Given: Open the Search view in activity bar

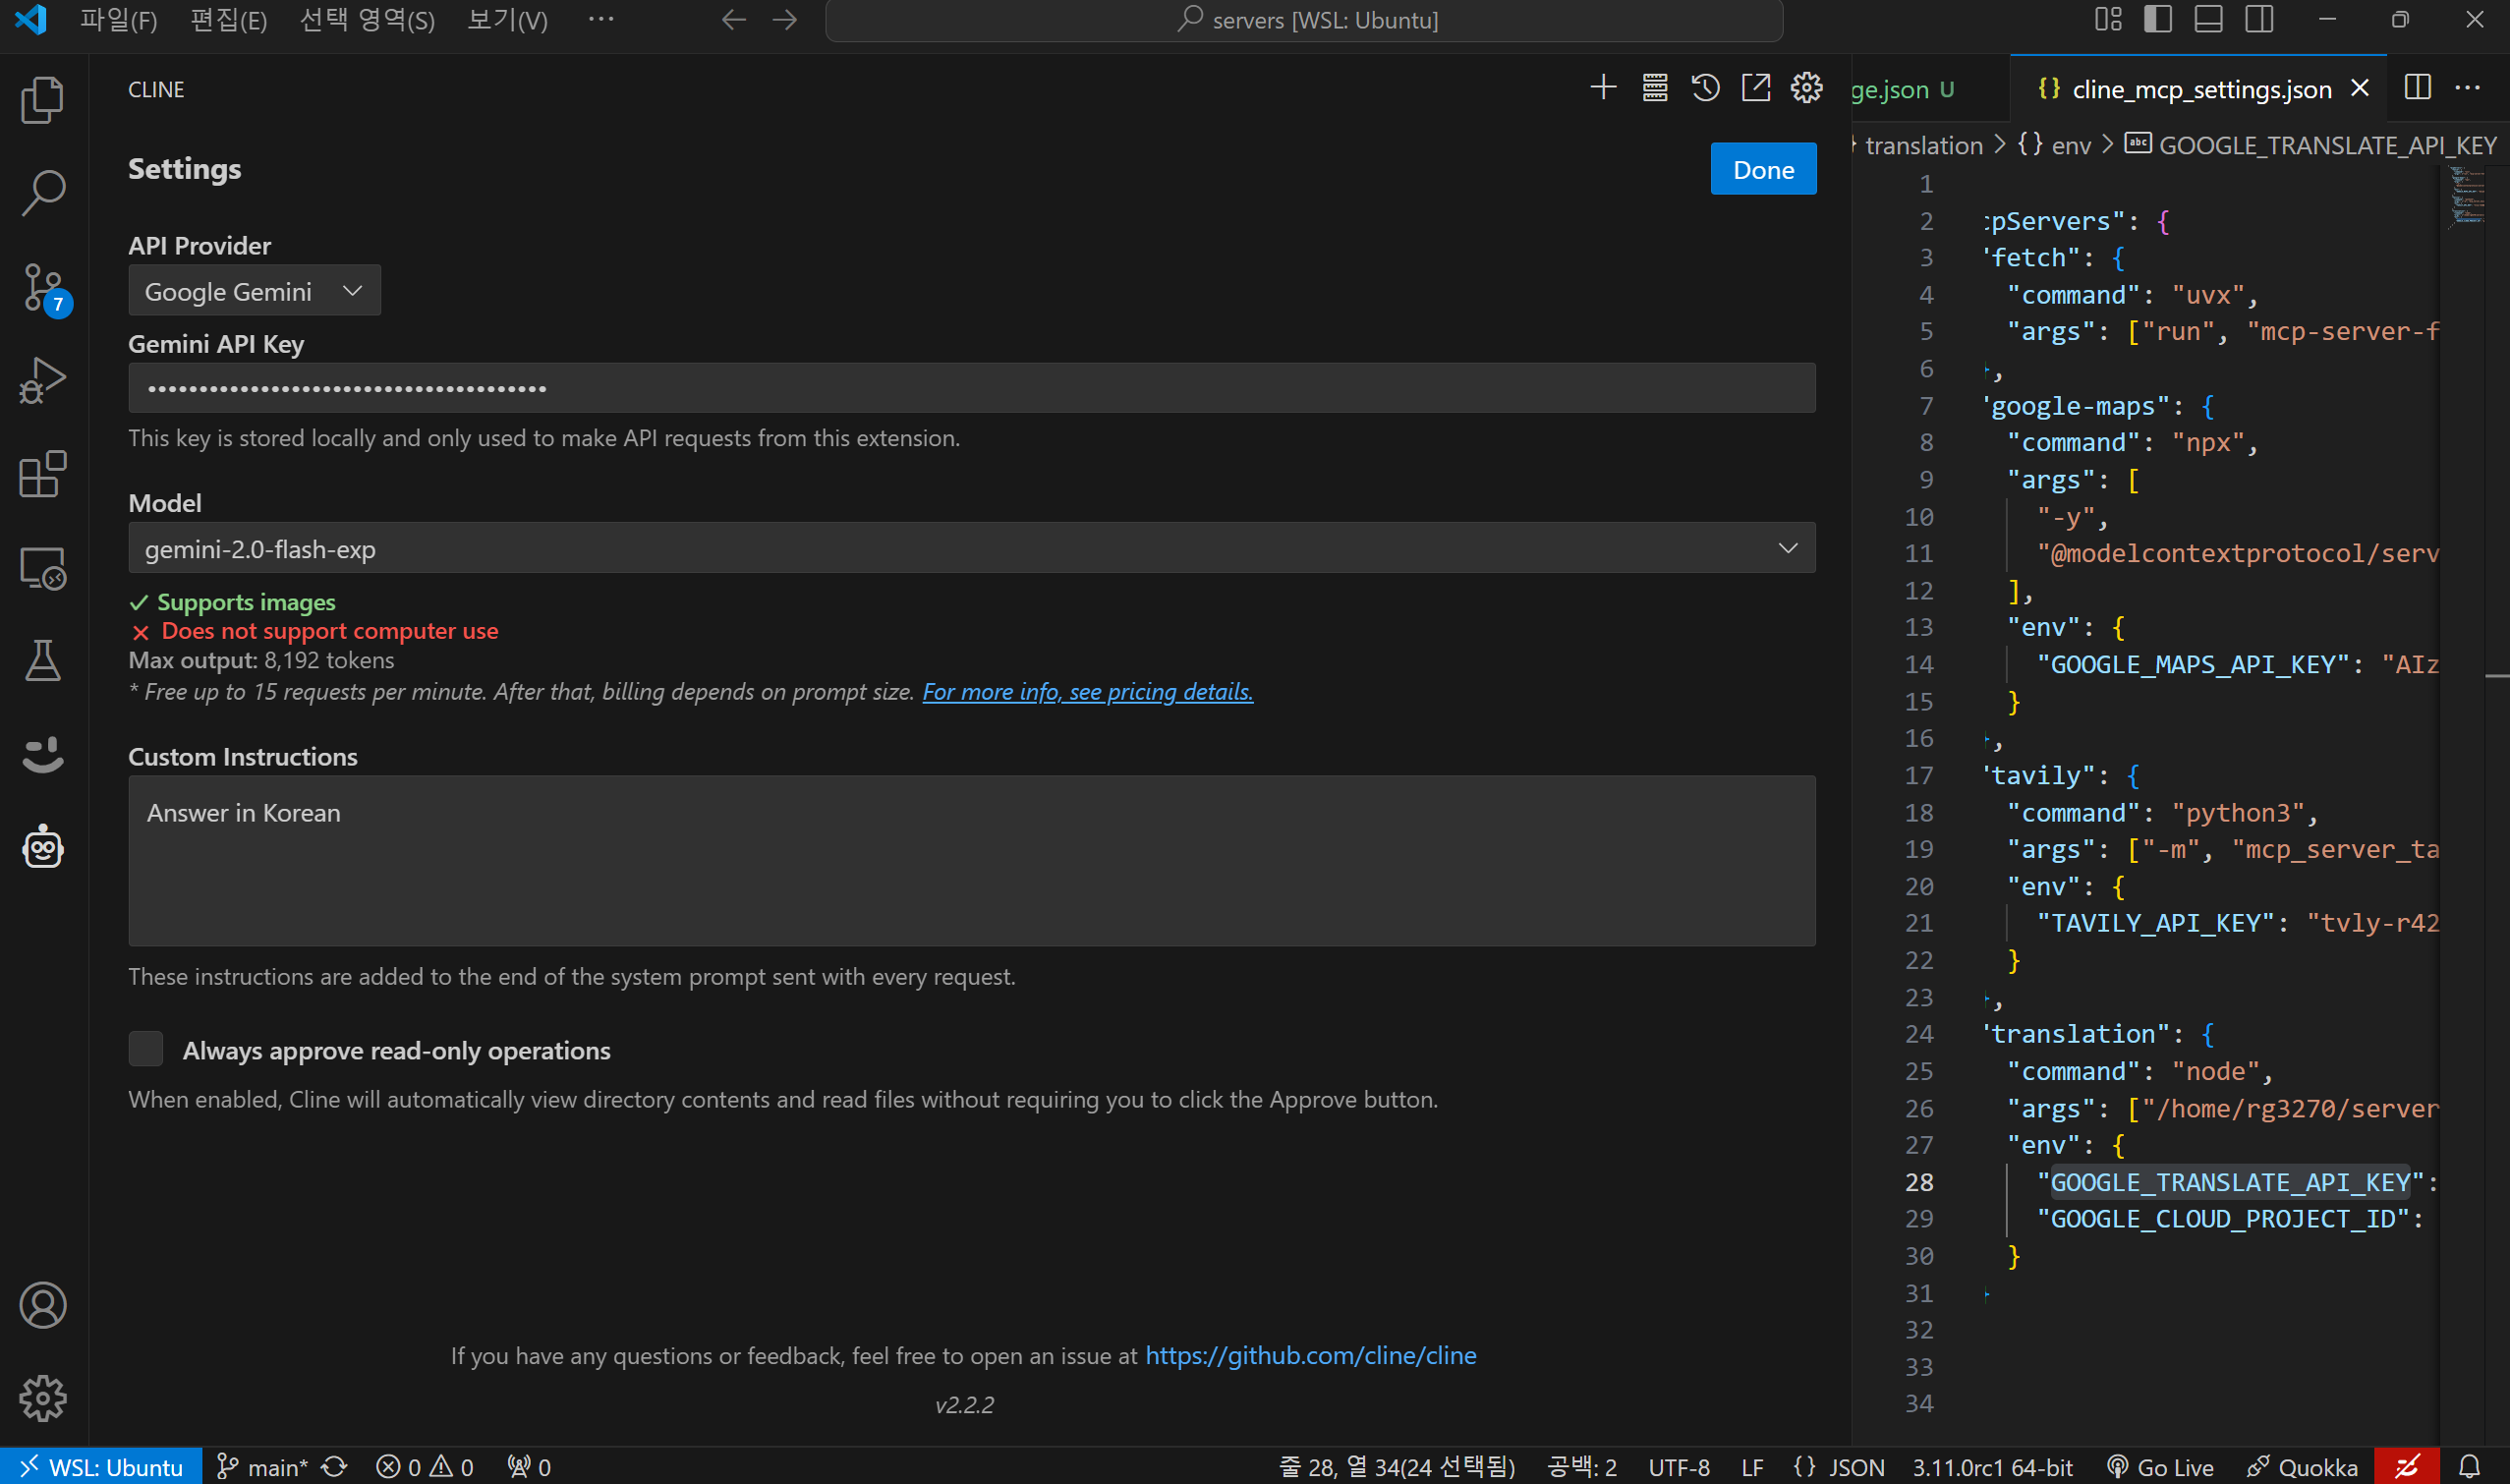Looking at the screenshot, I should pos(43,192).
